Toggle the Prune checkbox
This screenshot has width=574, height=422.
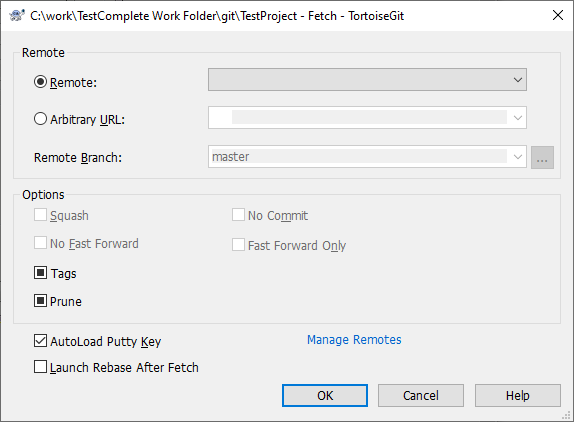tap(40, 301)
